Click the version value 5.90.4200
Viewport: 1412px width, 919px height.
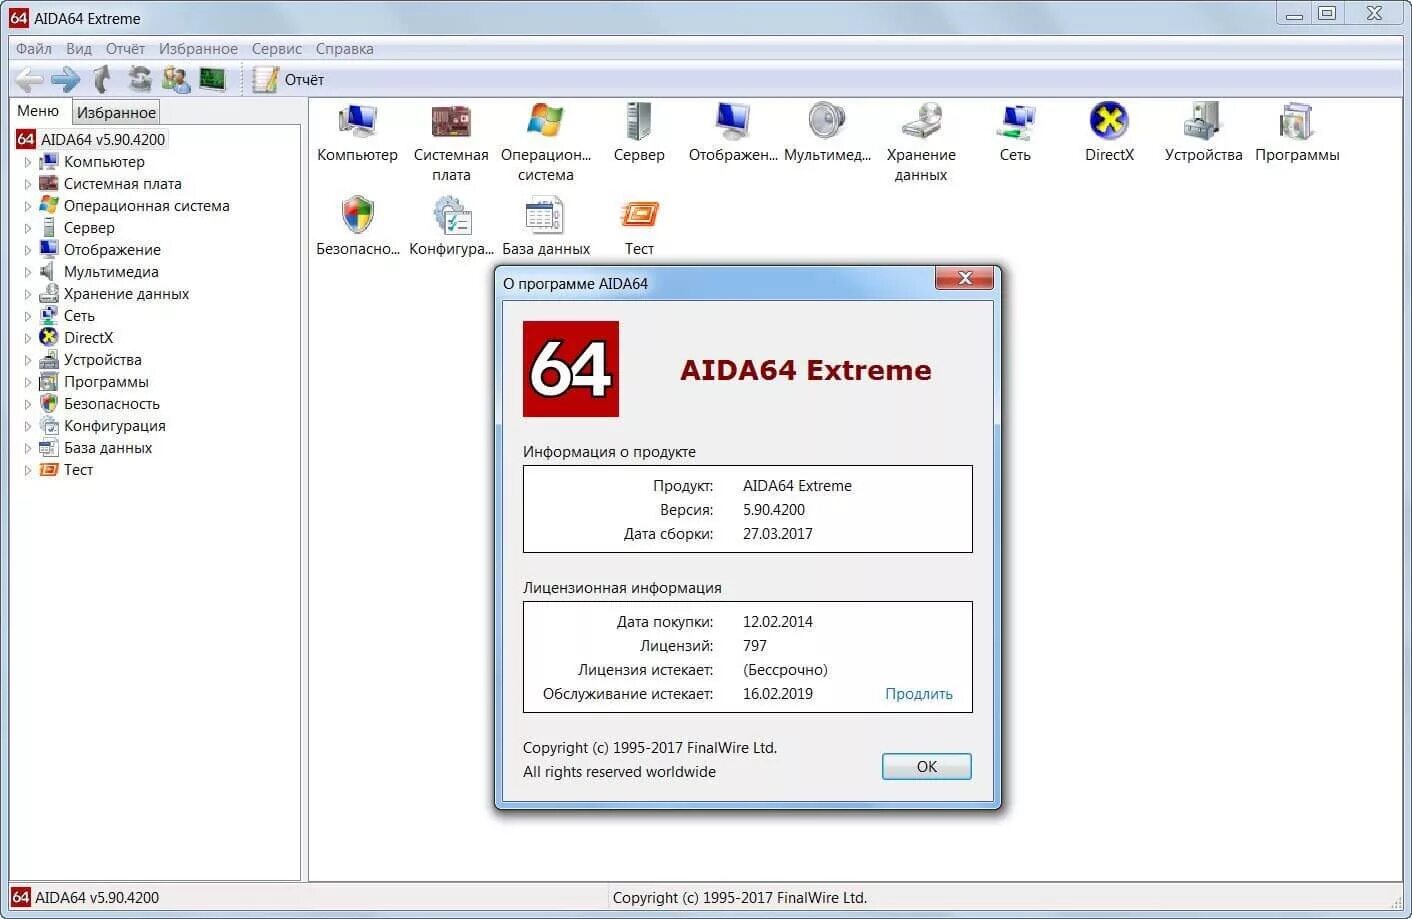coord(774,510)
